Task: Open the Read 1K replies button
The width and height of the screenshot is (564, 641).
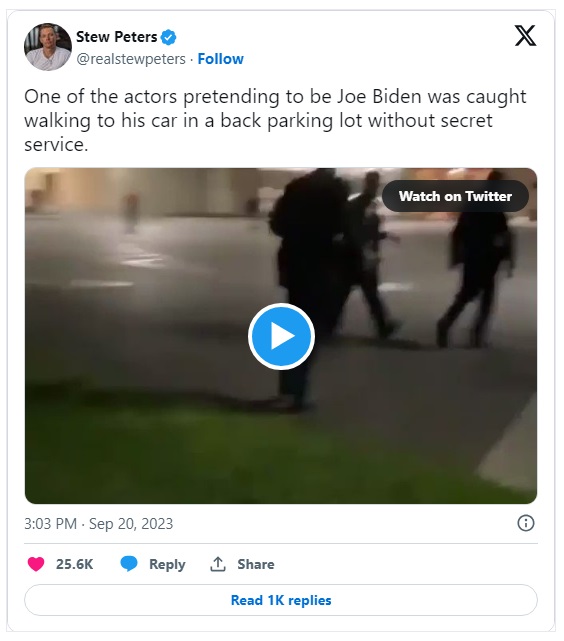Action: pyautogui.click(x=281, y=600)
